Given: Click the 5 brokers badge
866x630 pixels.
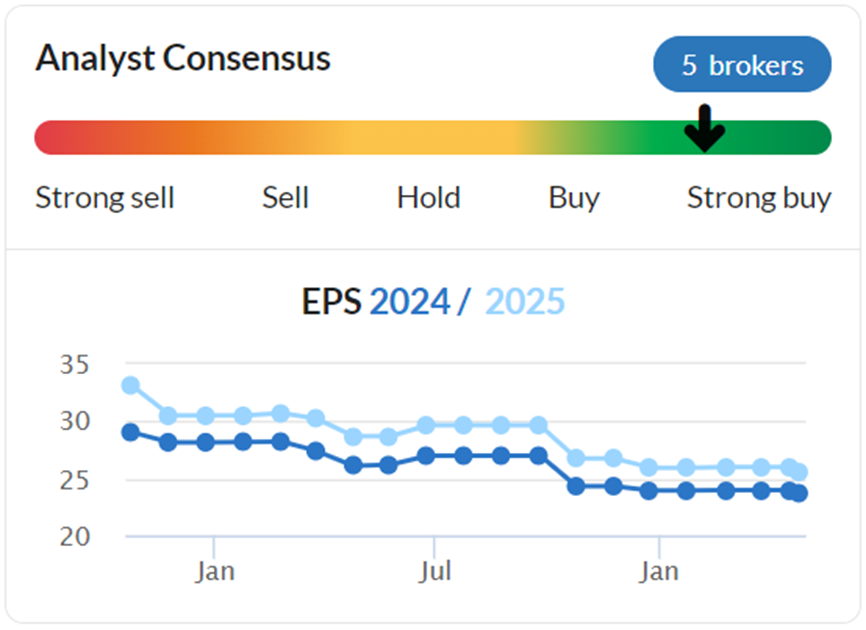Looking at the screenshot, I should click(x=742, y=65).
